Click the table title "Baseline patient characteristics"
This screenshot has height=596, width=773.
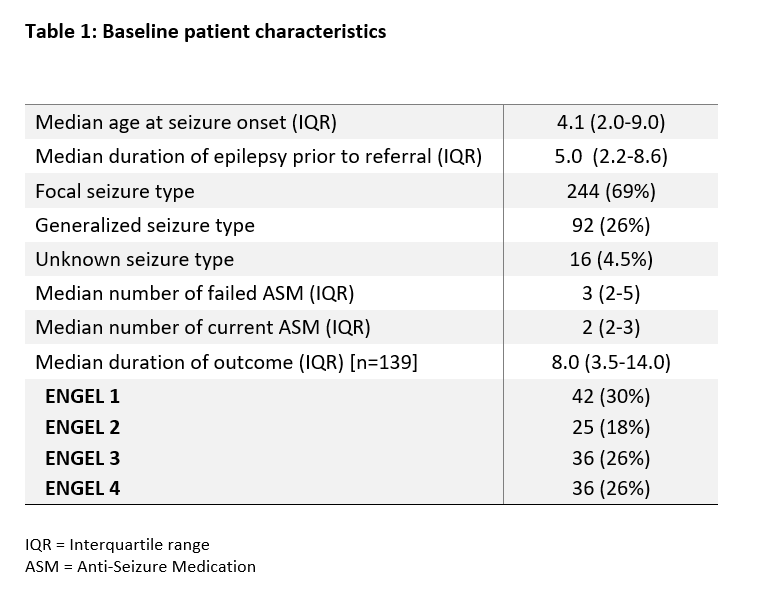click(x=205, y=31)
